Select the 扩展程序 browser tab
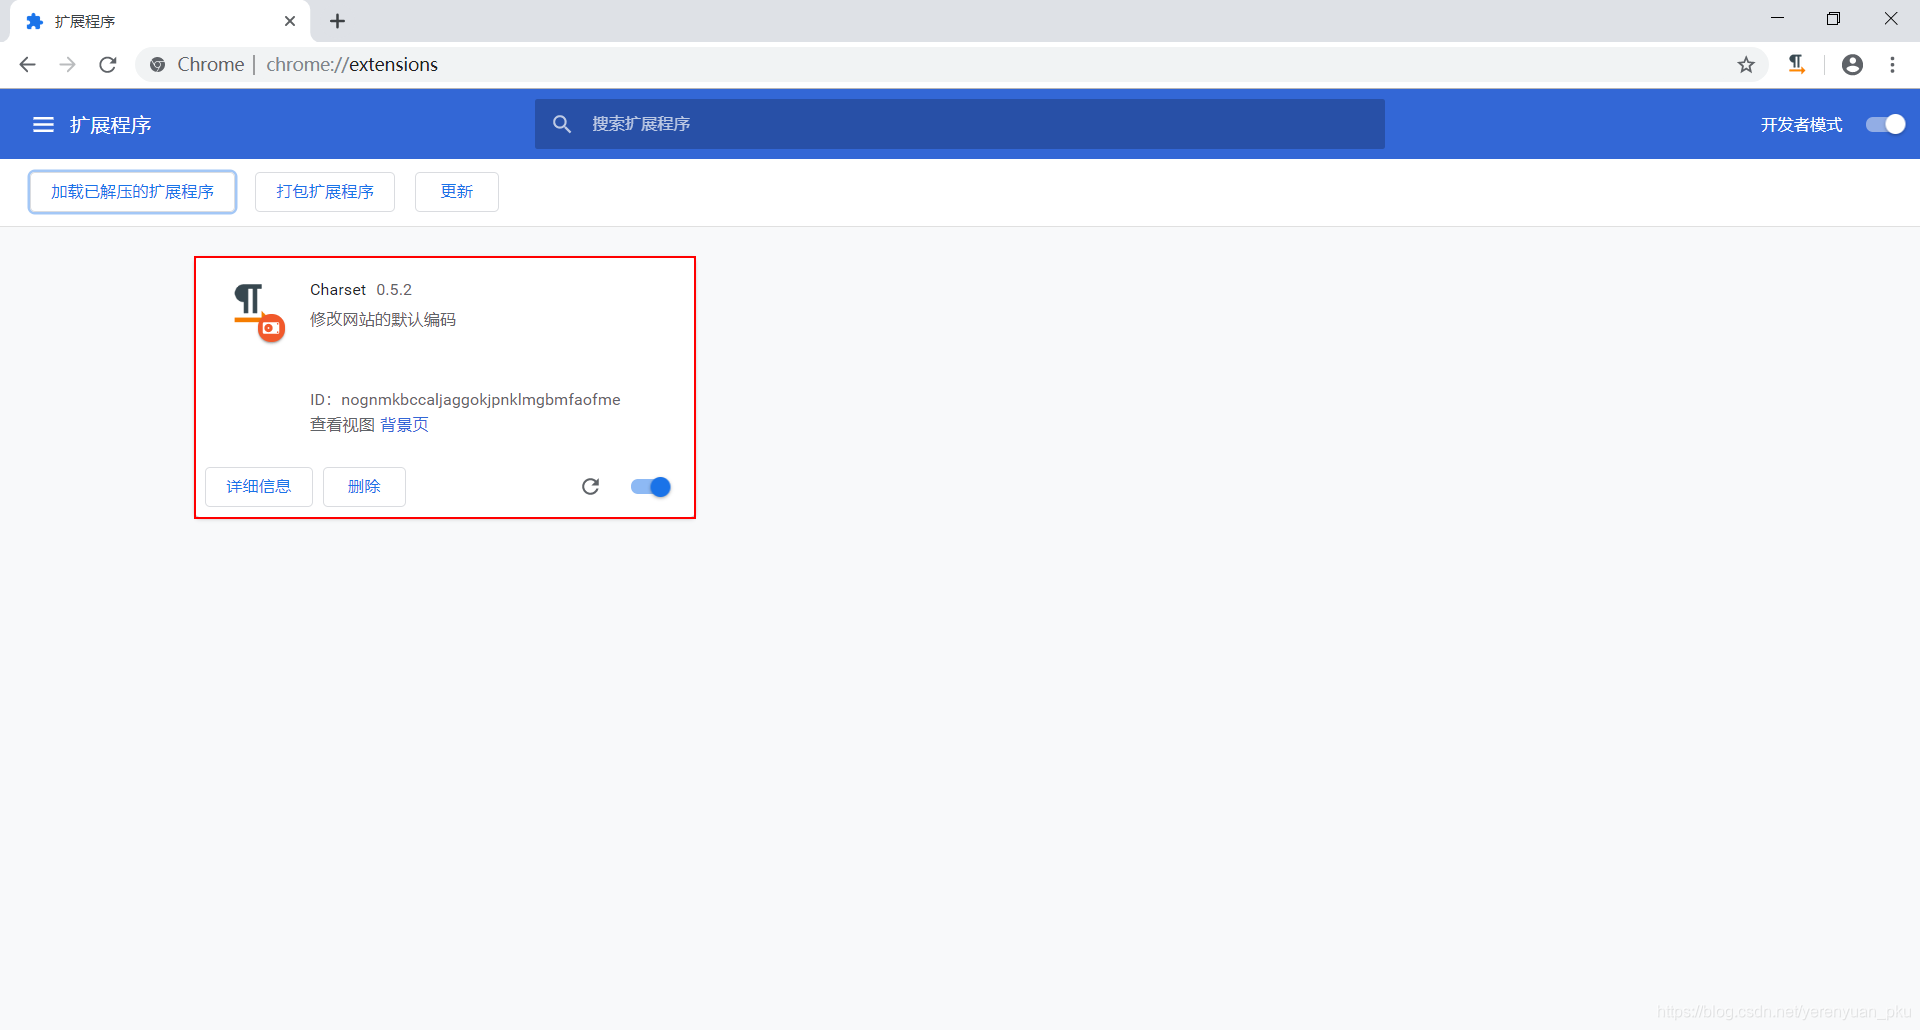Screen dimensions: 1920x1030 coord(160,21)
